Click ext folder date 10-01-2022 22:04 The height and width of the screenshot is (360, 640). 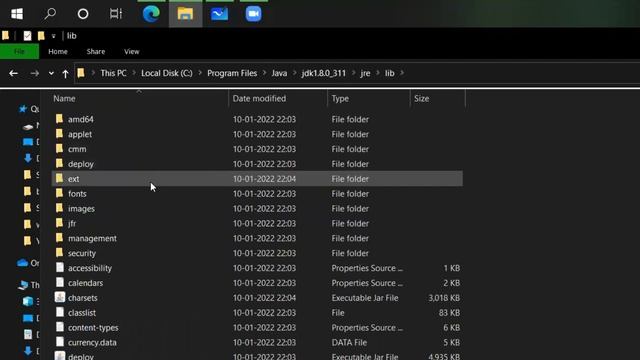(264, 179)
